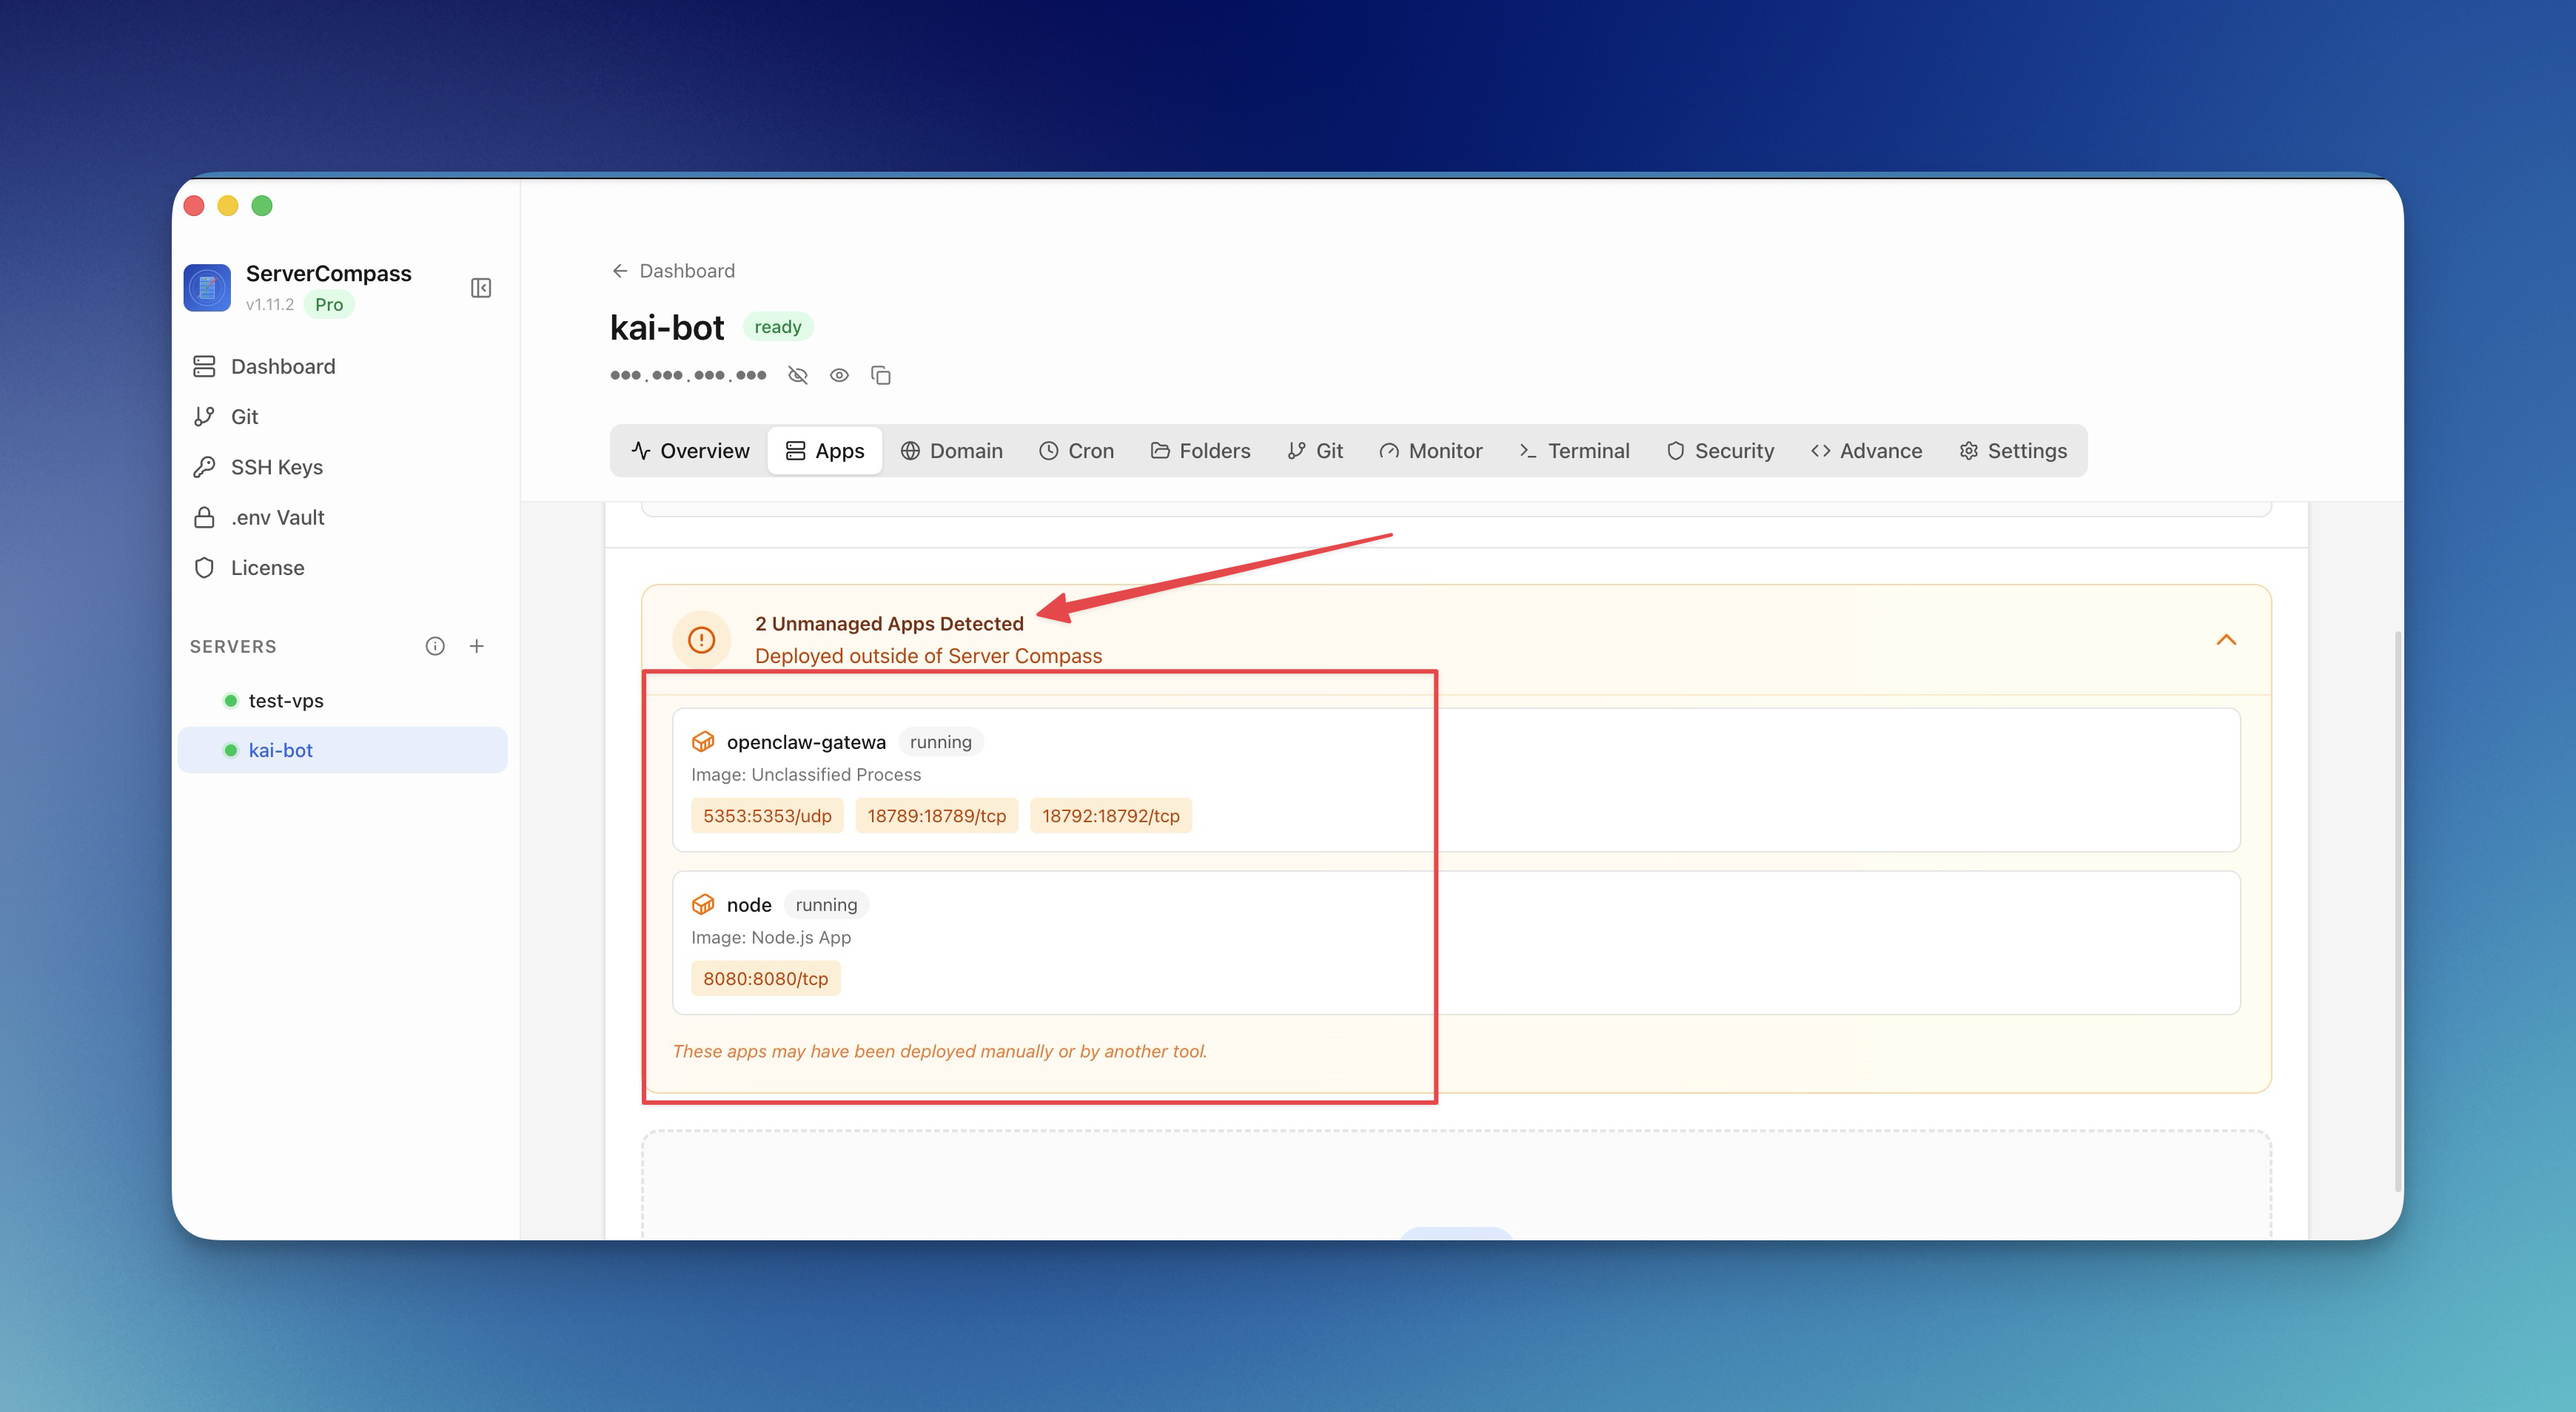Image resolution: width=2576 pixels, height=1412 pixels.
Task: Click the server info icon beside SERVERS
Action: point(435,646)
